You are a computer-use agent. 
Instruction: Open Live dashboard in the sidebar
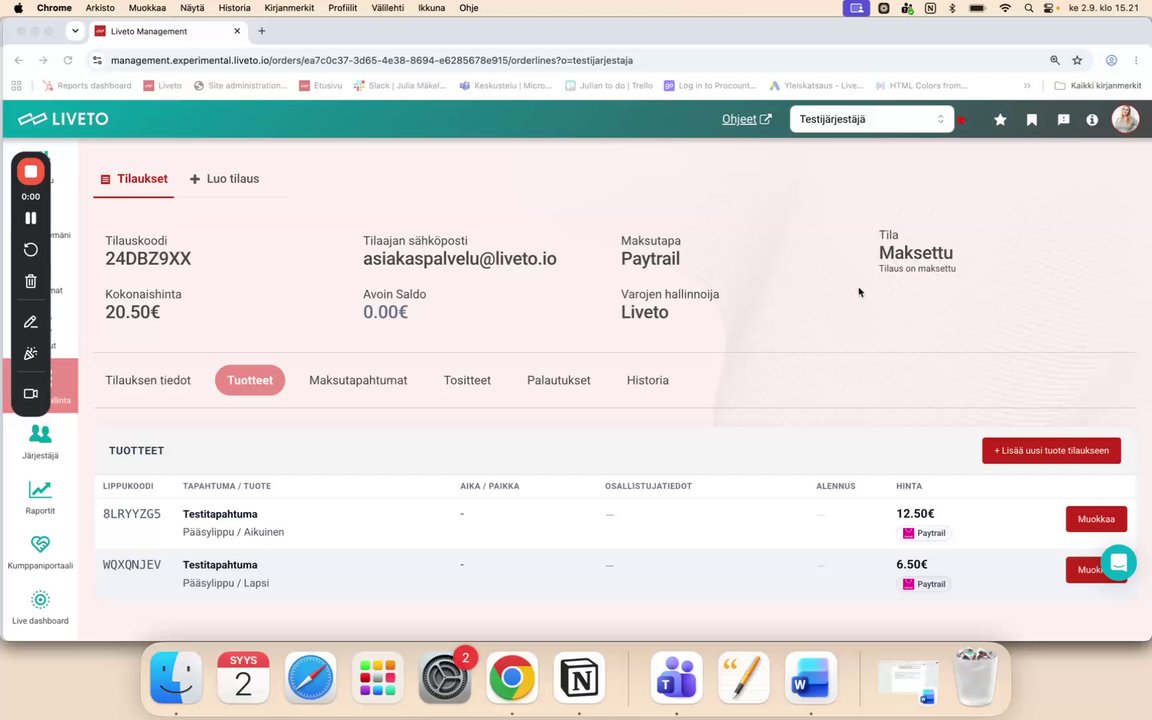point(40,608)
